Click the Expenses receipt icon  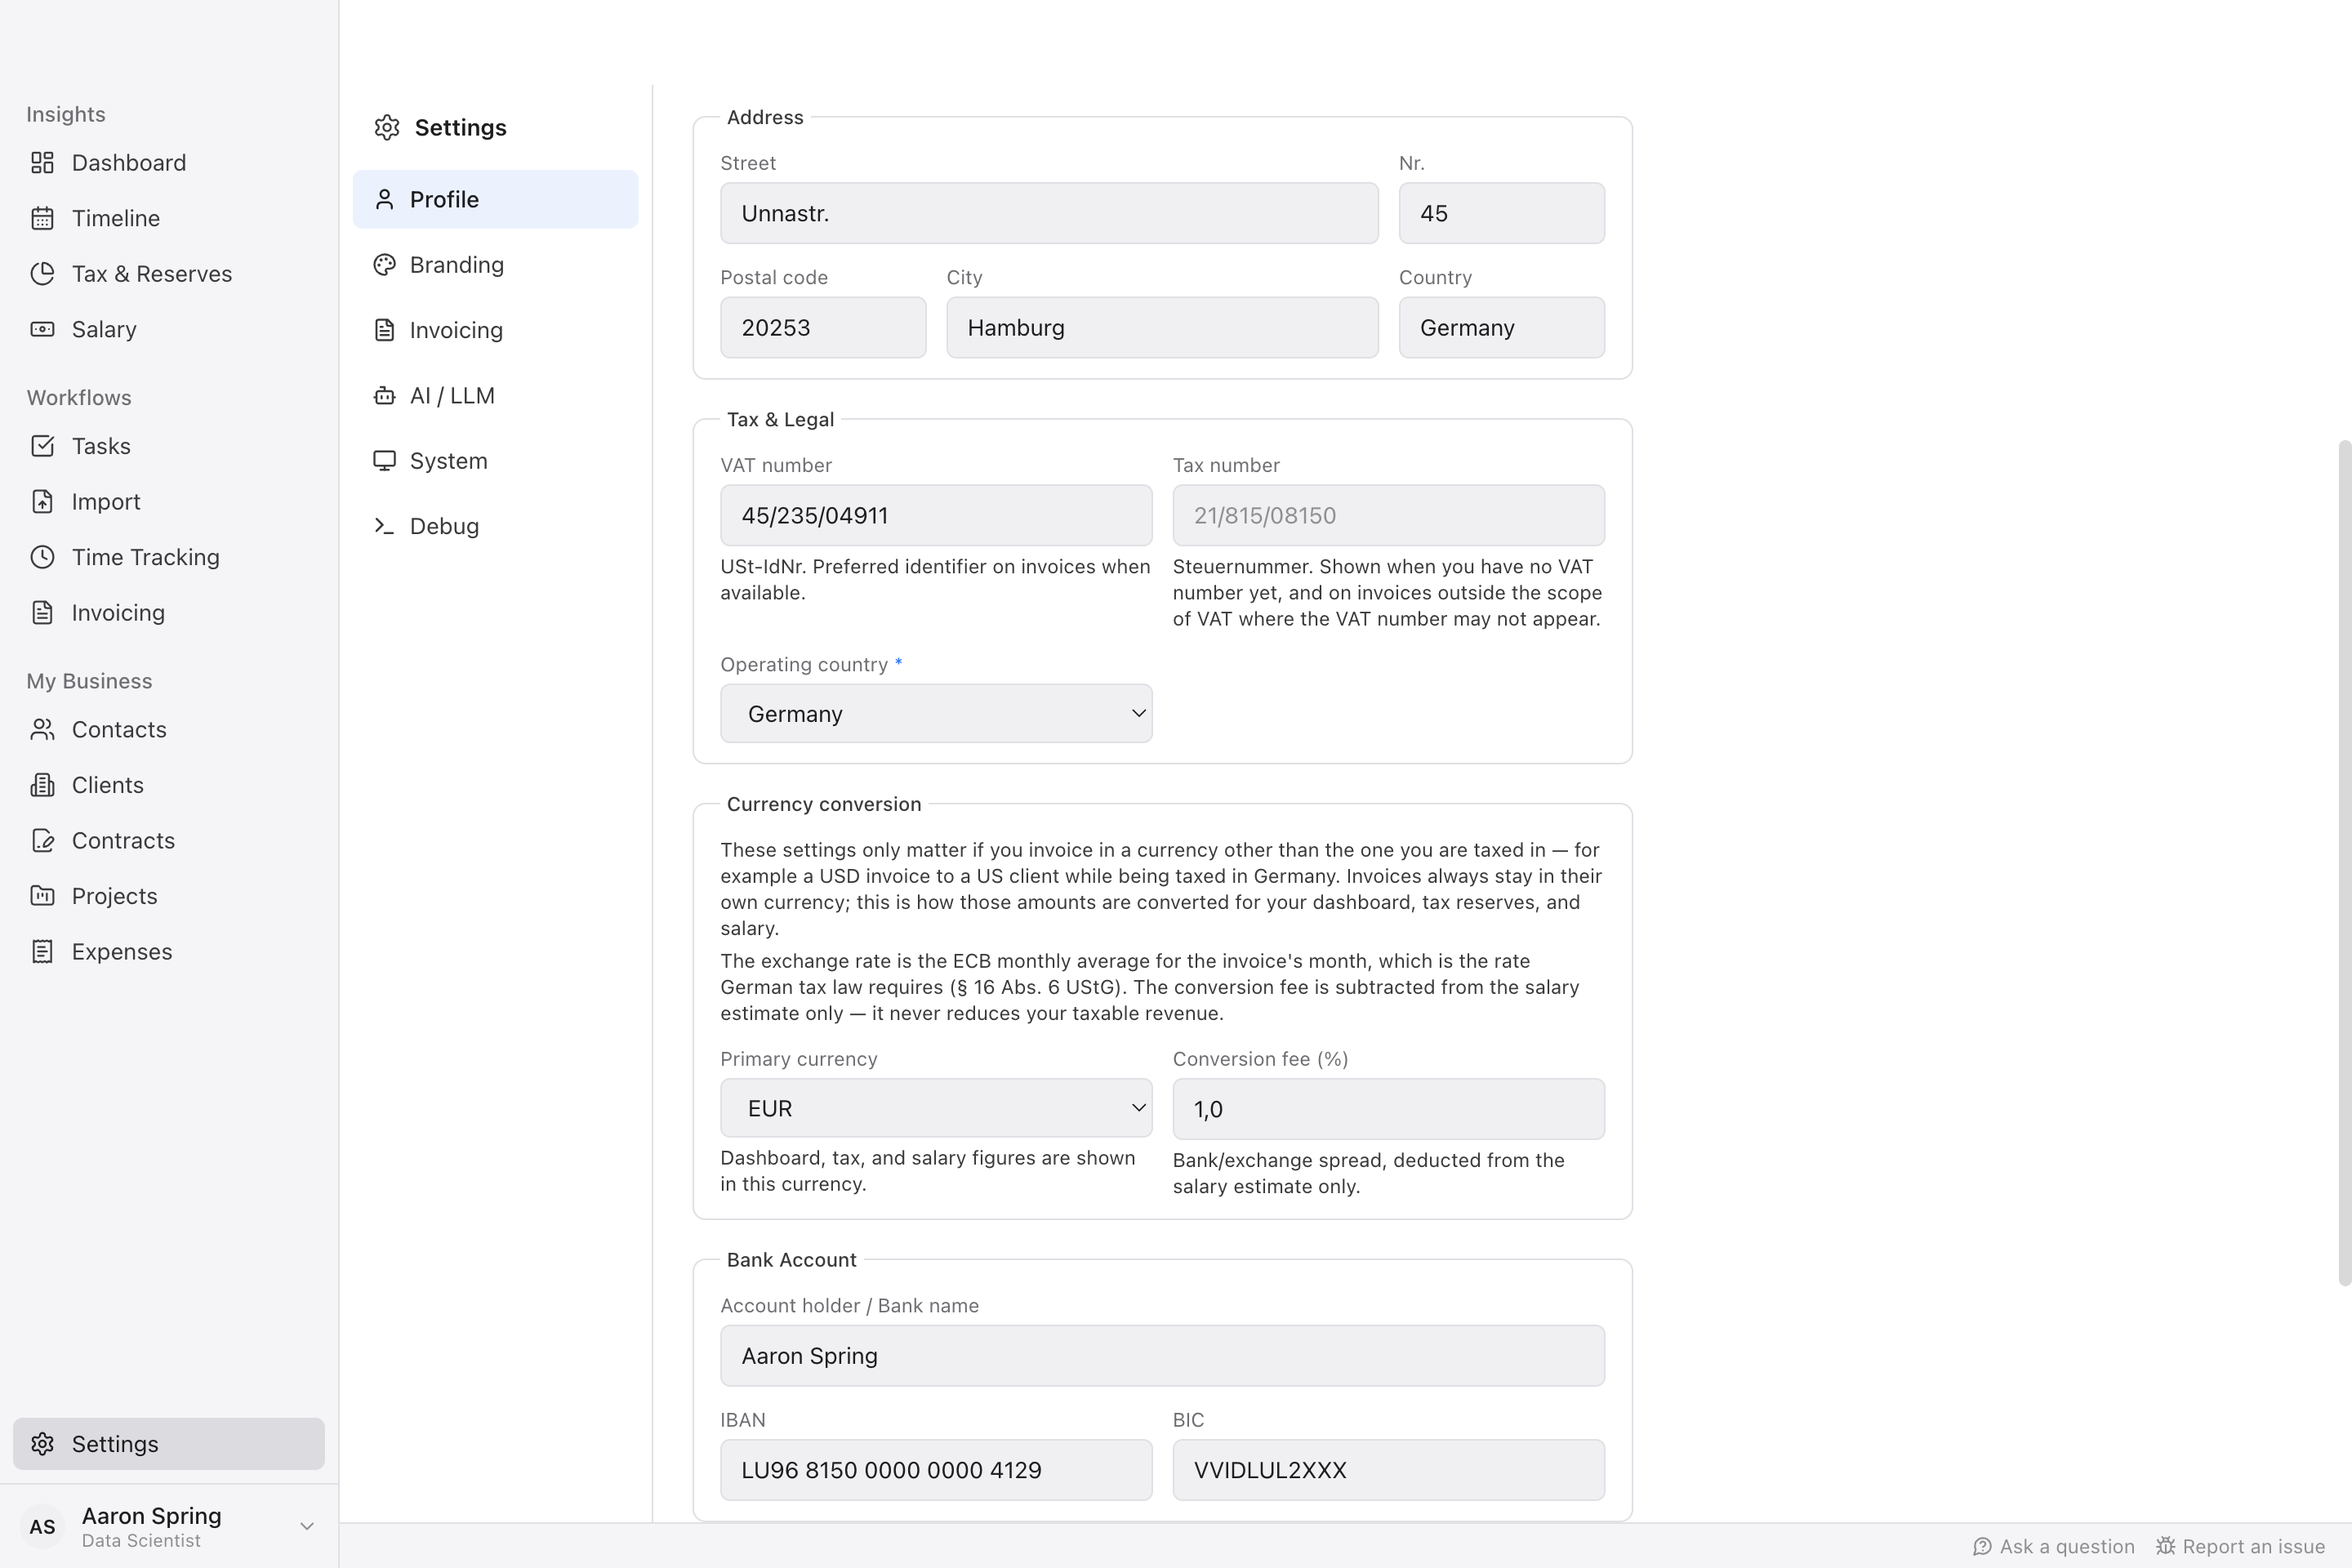pyautogui.click(x=42, y=952)
